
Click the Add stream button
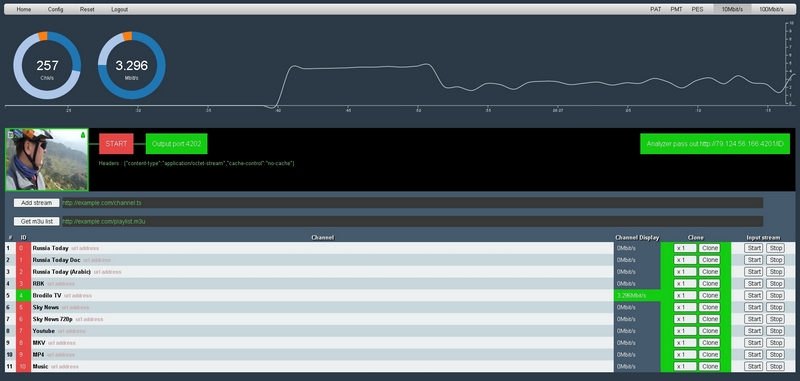tap(37, 203)
